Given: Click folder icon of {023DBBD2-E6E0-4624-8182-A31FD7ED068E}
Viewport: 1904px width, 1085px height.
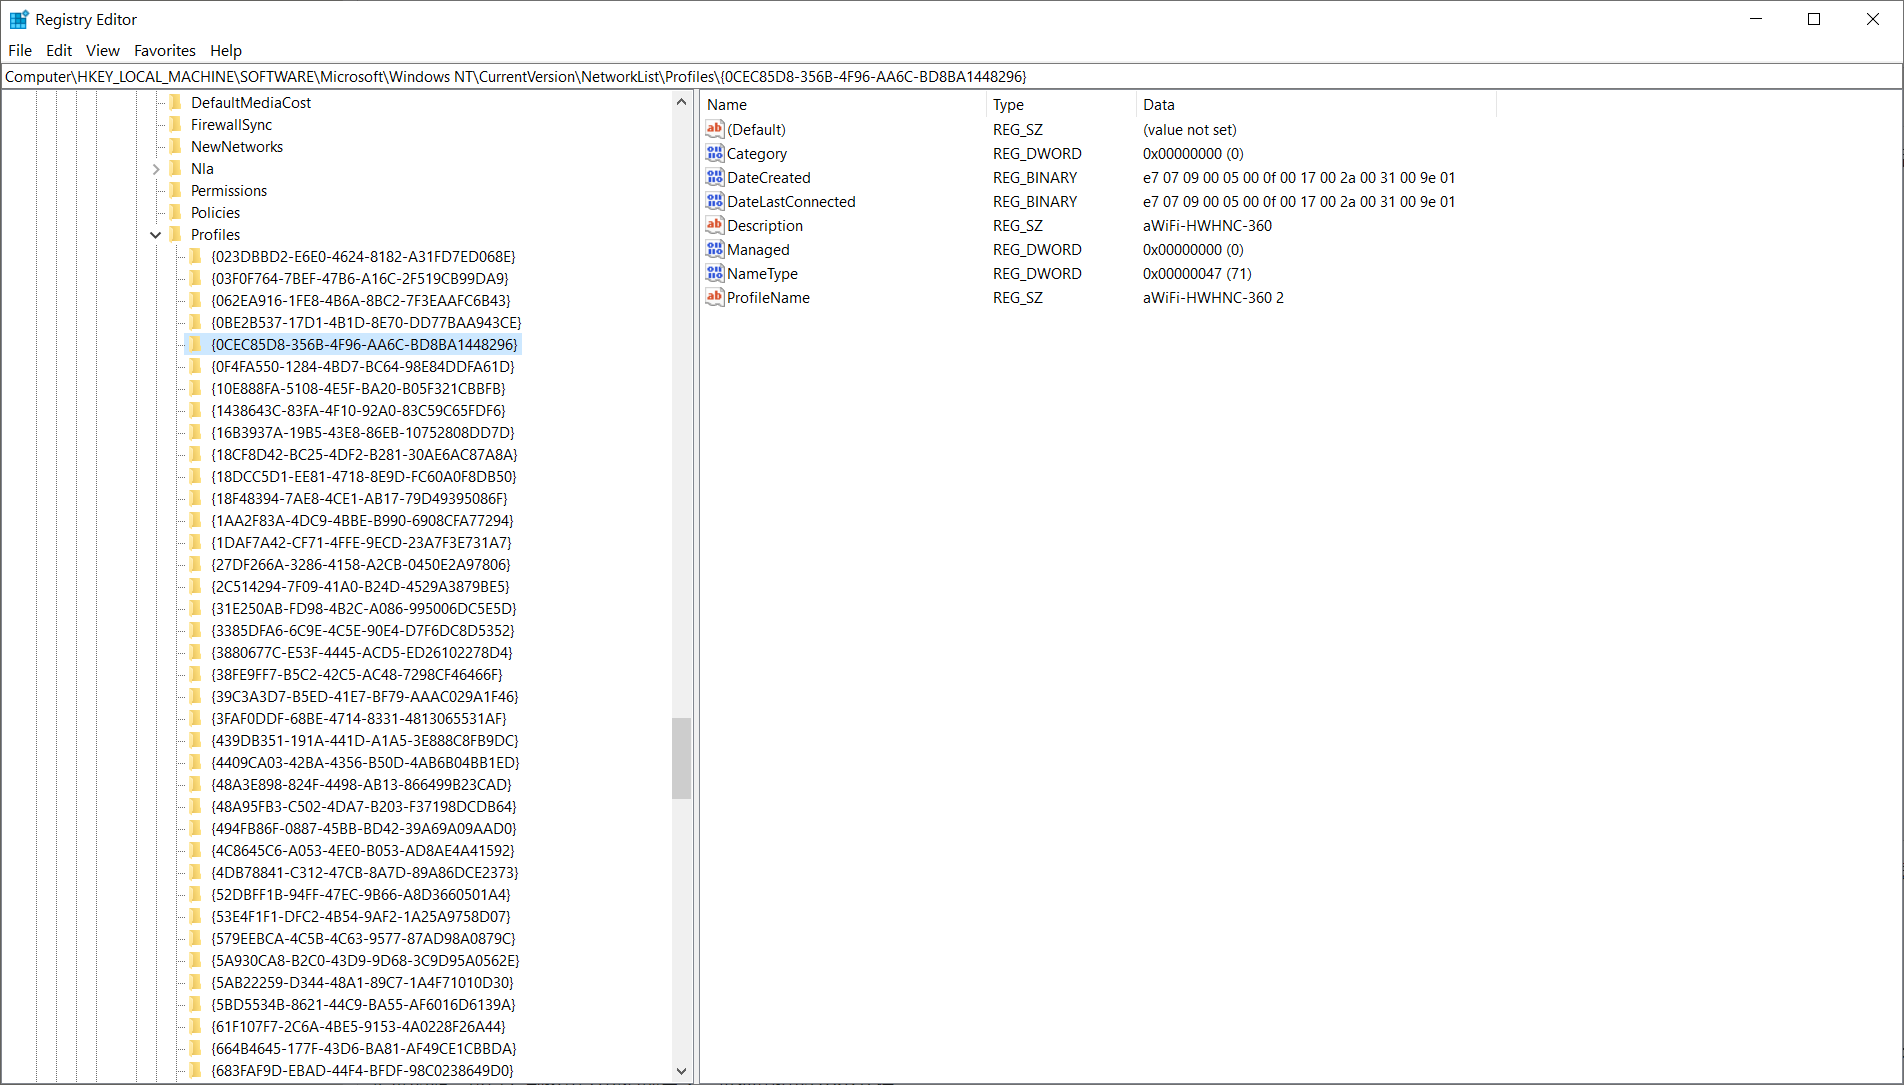Looking at the screenshot, I should point(196,256).
